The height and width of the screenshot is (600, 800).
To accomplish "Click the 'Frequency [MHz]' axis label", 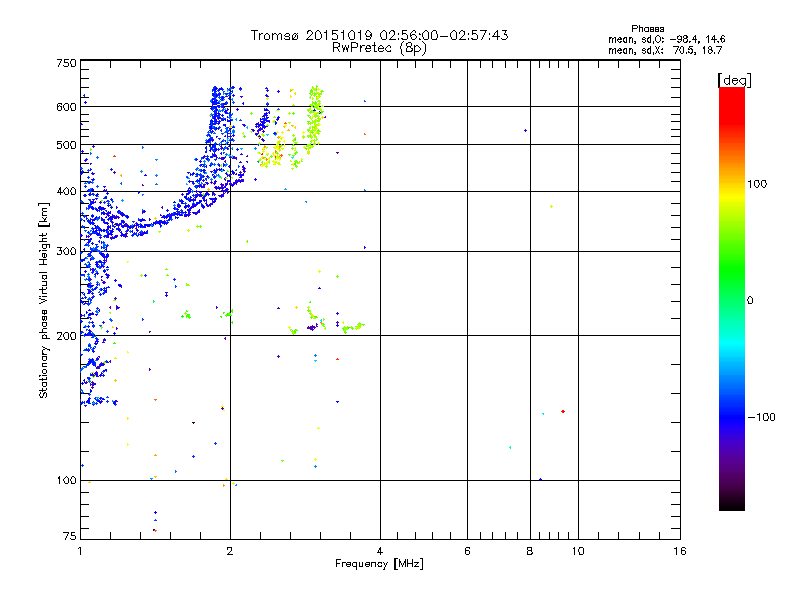I will [379, 564].
